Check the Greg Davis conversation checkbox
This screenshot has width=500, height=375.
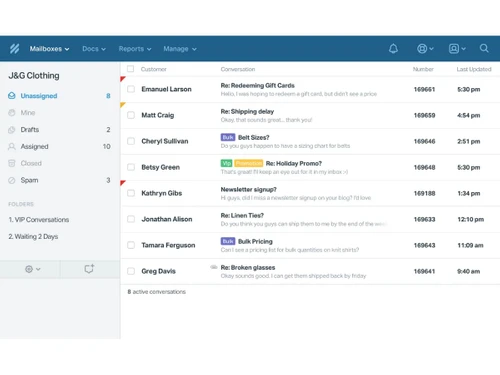coord(131,271)
